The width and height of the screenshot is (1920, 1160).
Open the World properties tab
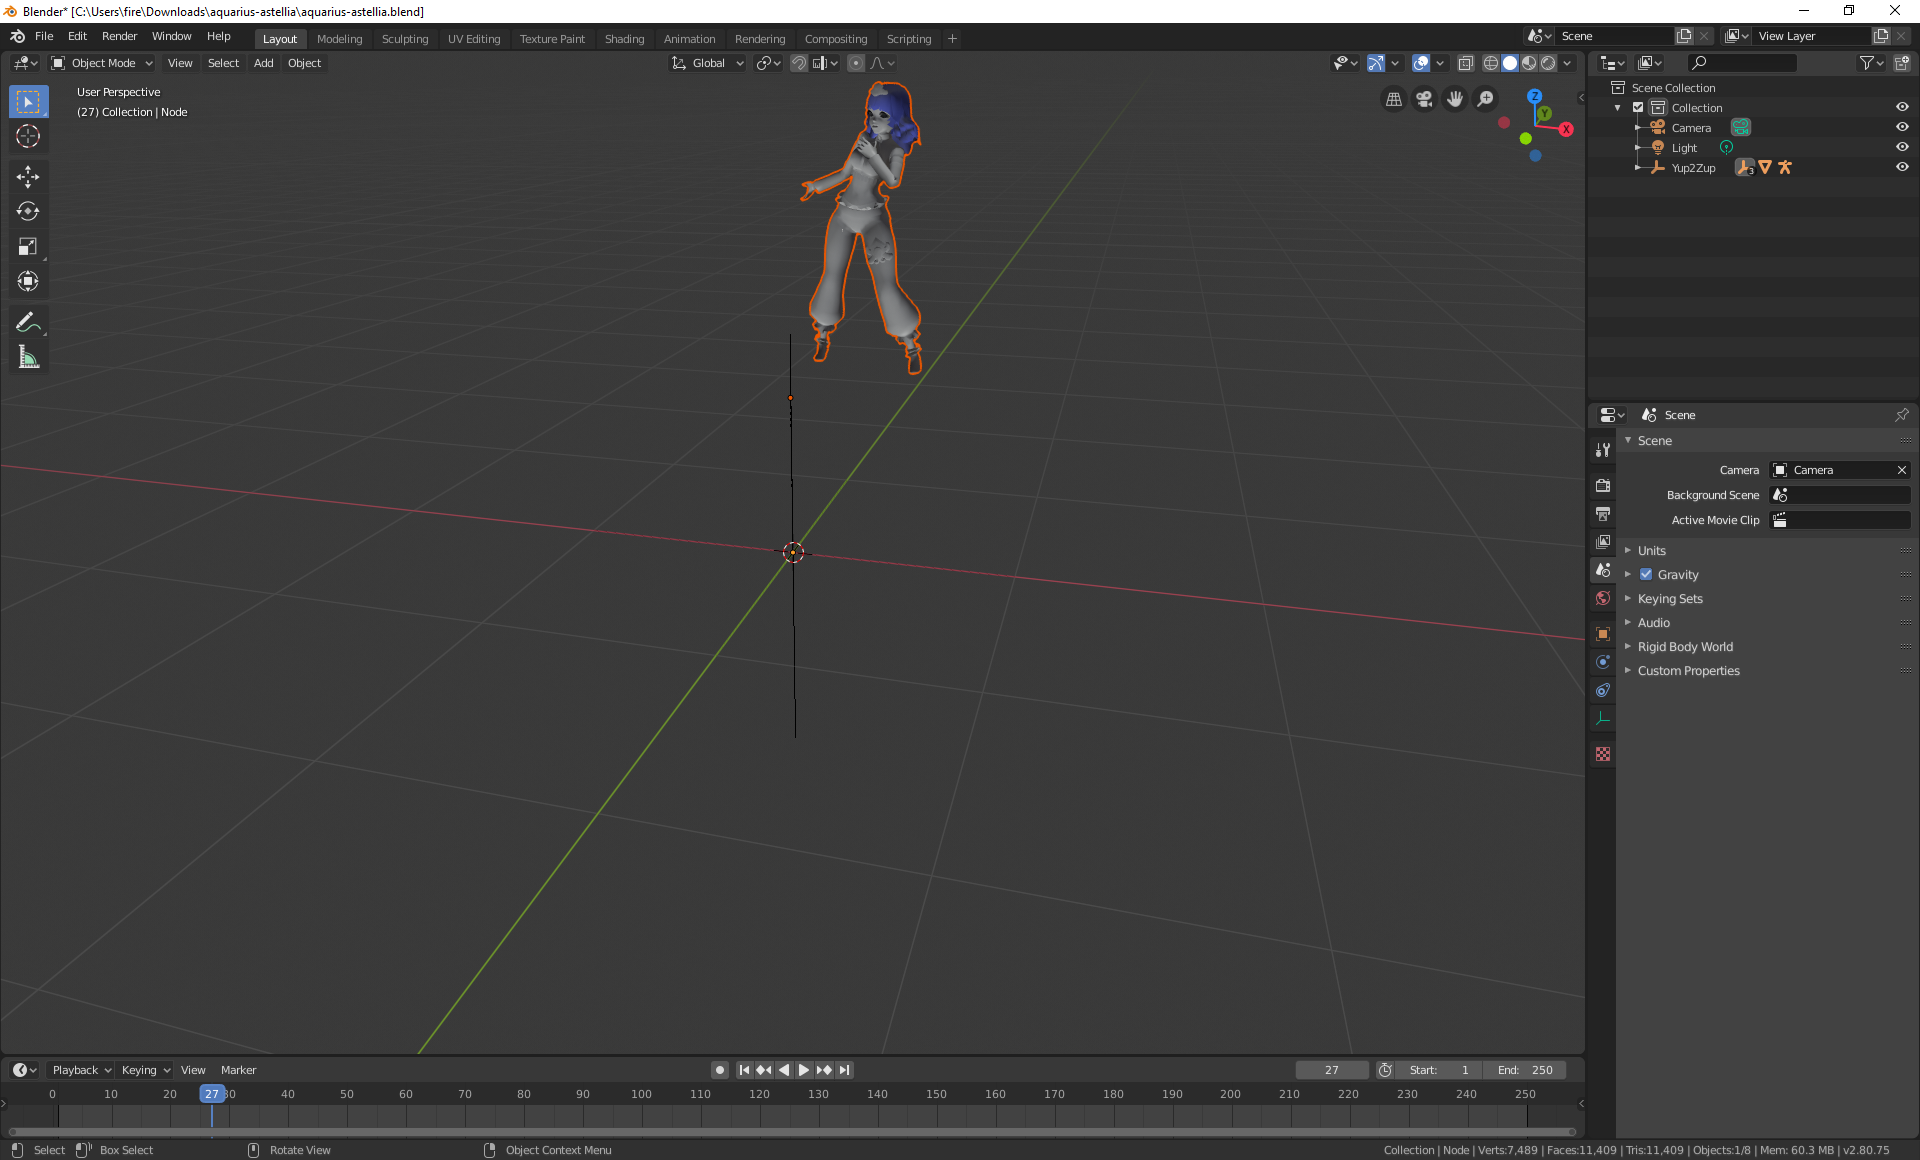(1603, 598)
